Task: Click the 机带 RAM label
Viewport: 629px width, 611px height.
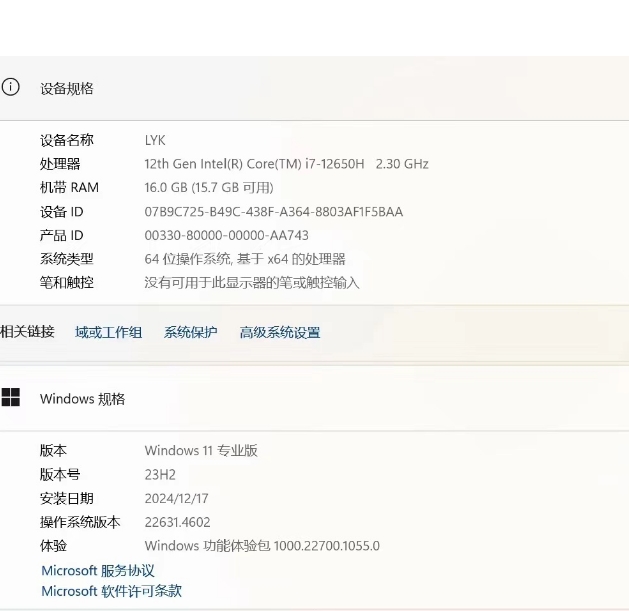Action: click(69, 187)
